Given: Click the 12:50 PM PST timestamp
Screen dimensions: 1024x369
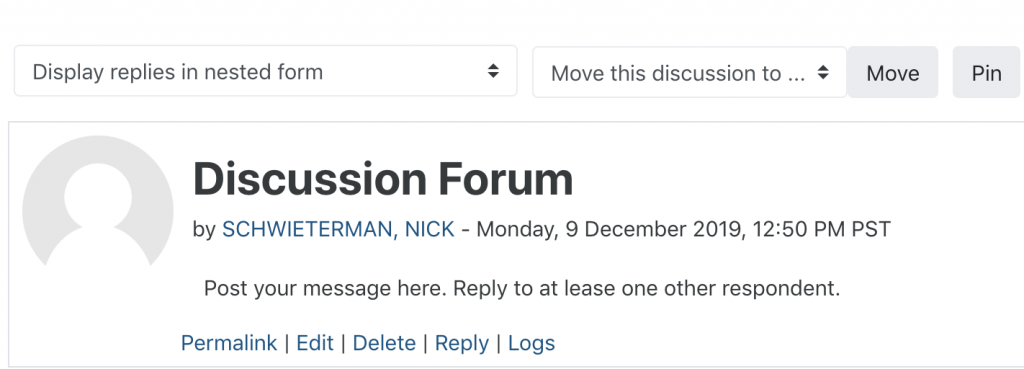Looking at the screenshot, I should (x=822, y=229).
